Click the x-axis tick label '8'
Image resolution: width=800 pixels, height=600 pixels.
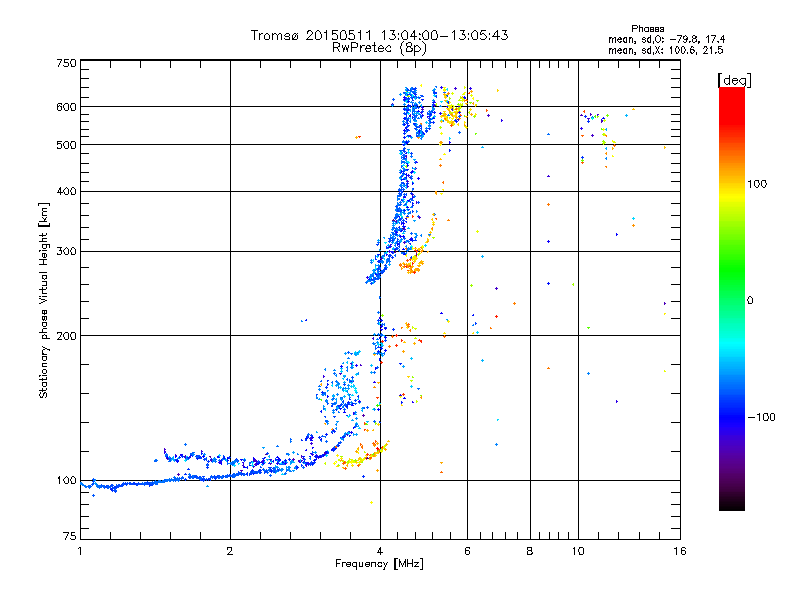[530, 551]
